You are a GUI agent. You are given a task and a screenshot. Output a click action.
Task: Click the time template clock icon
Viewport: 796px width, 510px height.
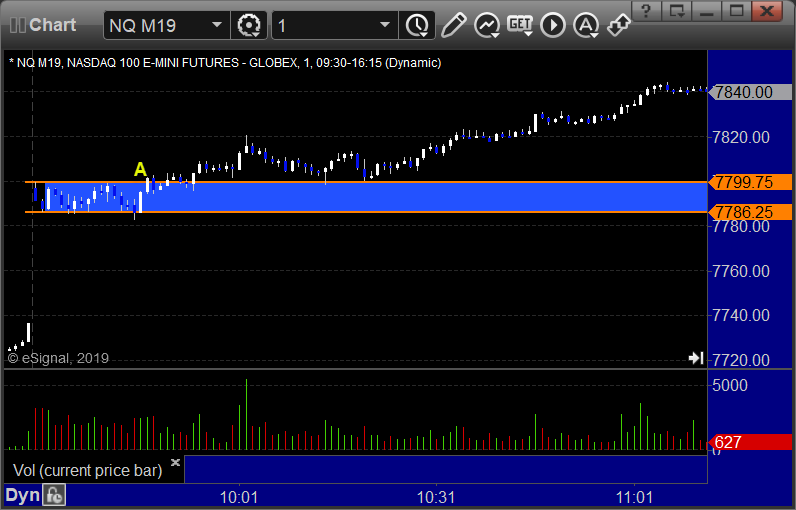pyautogui.click(x=417, y=25)
